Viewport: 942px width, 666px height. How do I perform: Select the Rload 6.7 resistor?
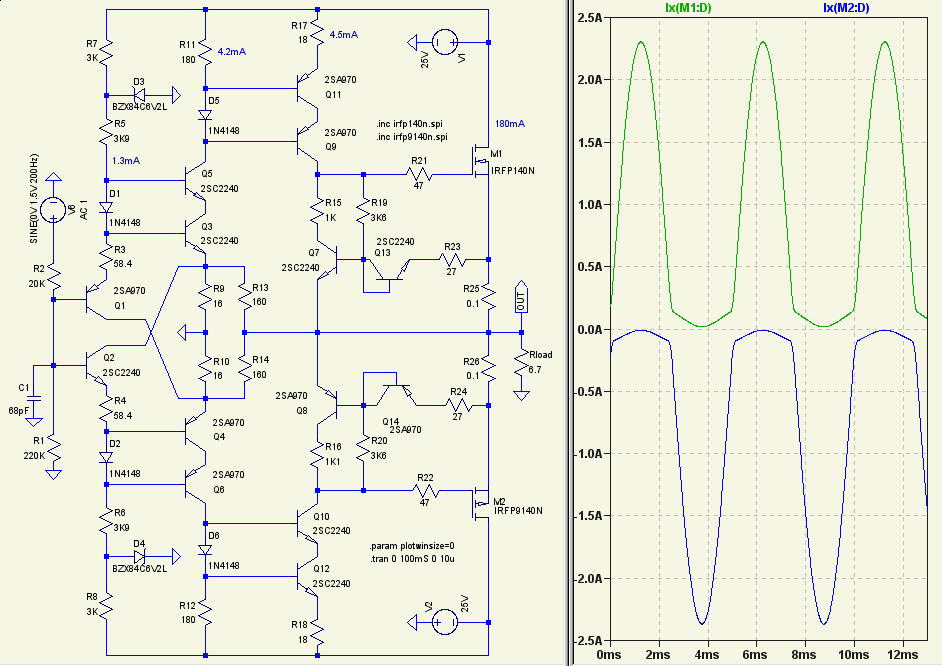[521, 363]
